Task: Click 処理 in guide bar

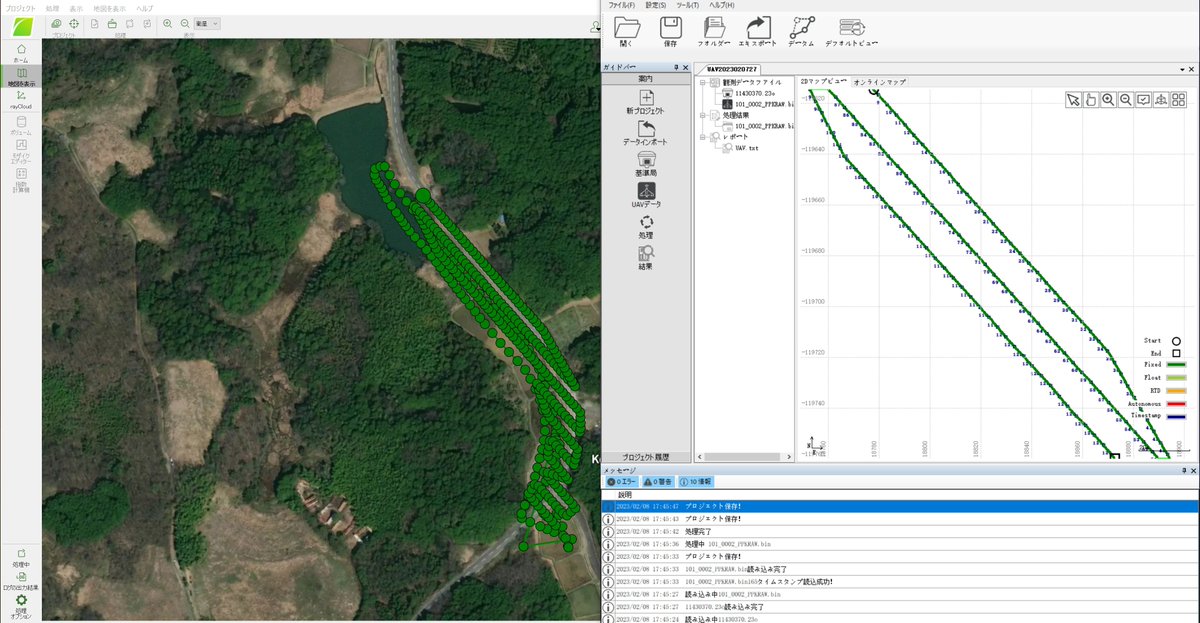Action: coord(645,227)
